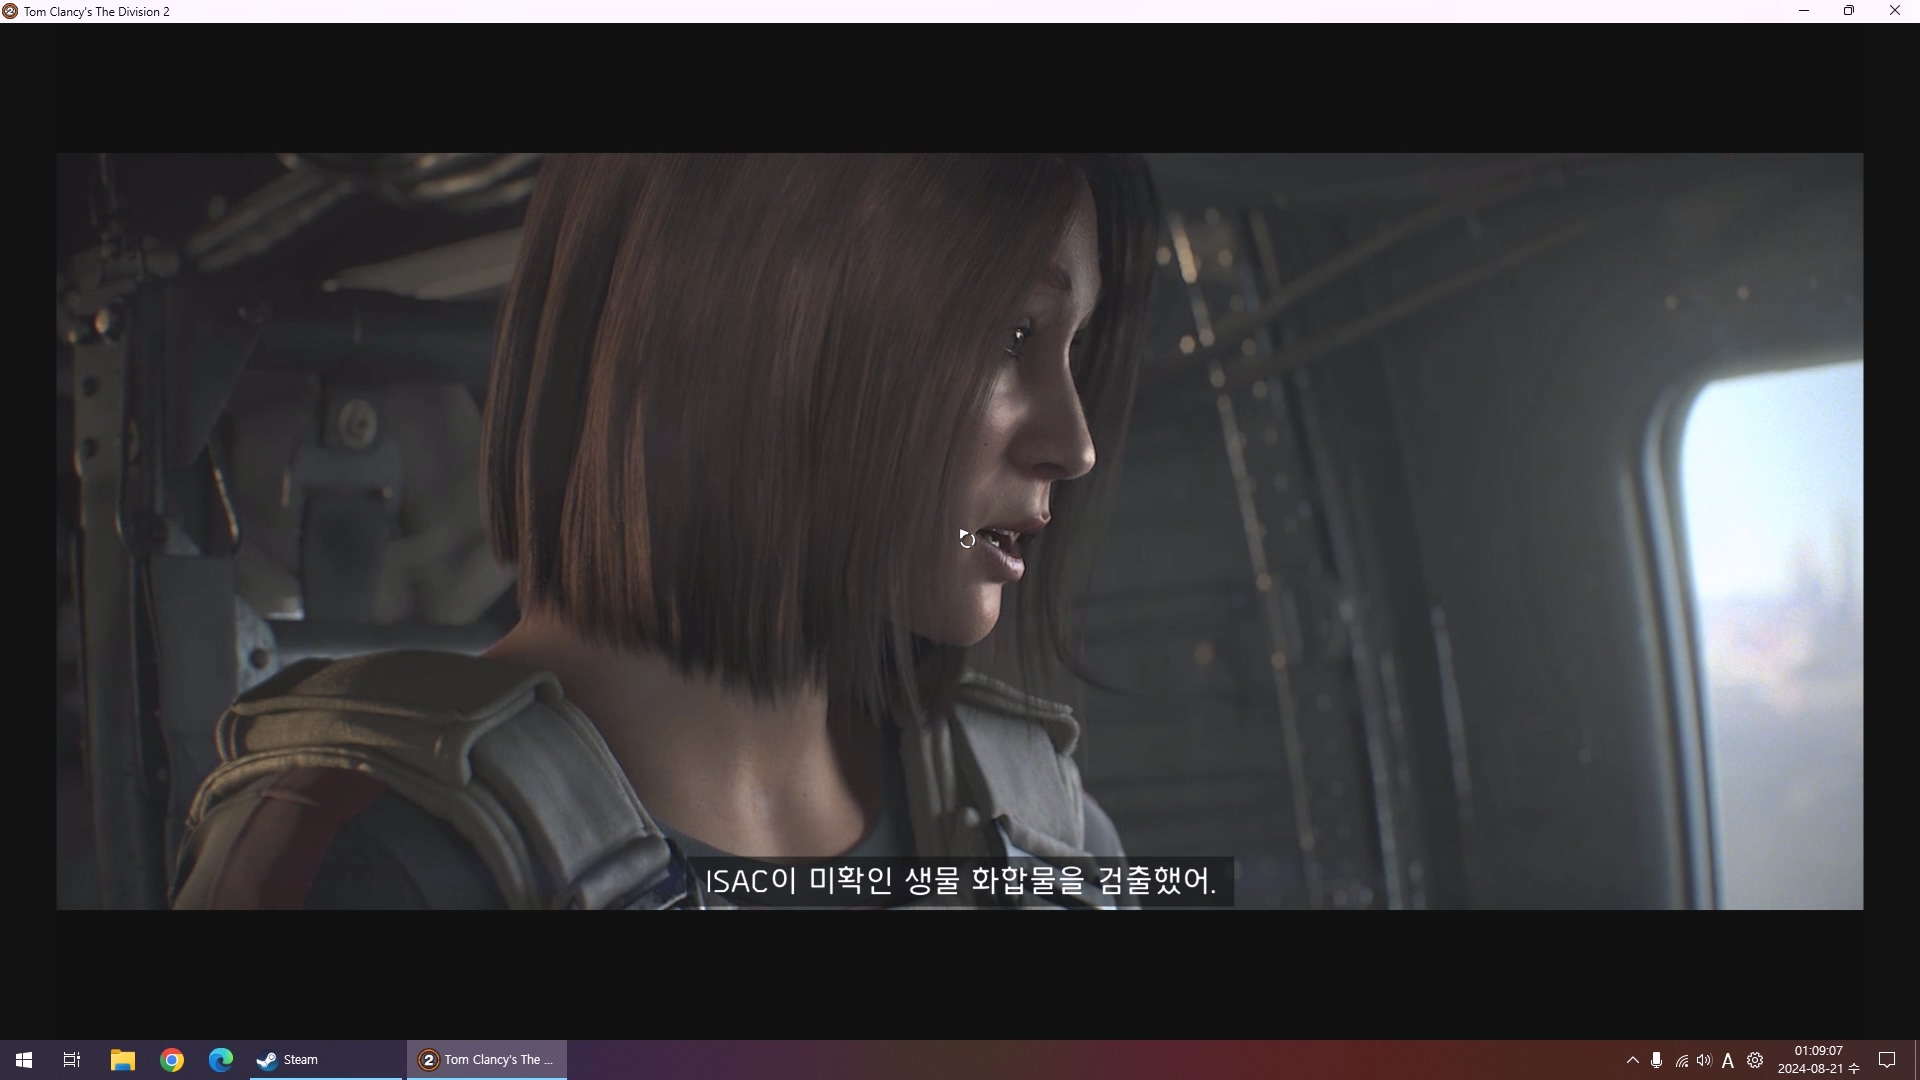Select the Tom Clancy's The Division taskbar item
The height and width of the screenshot is (1080, 1920).
click(x=487, y=1060)
